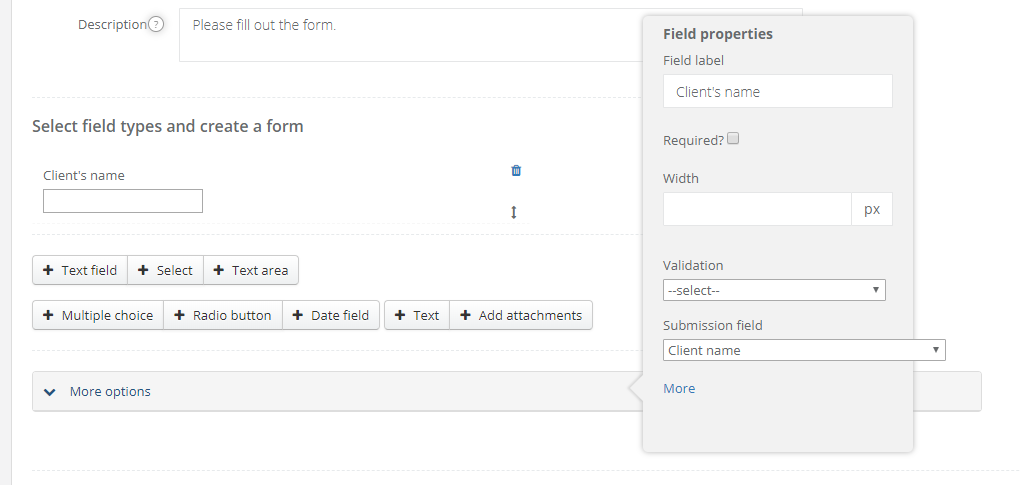Add a Text element
Screen dimensions: 1021x485
point(416,315)
